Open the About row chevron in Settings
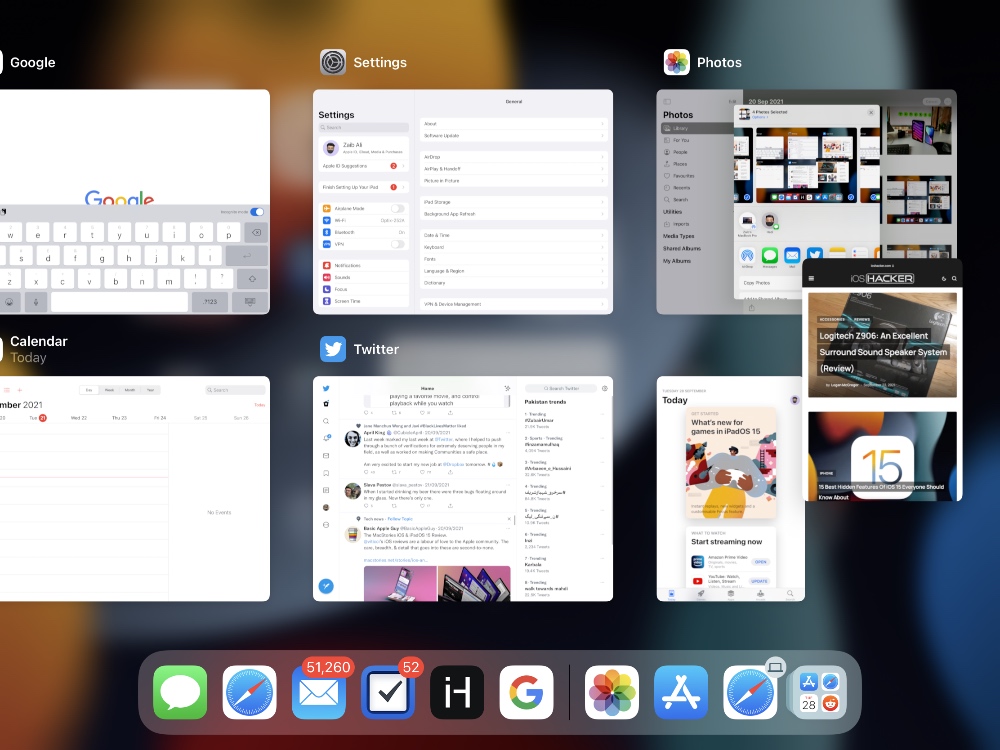The image size is (1000, 750). click(602, 124)
